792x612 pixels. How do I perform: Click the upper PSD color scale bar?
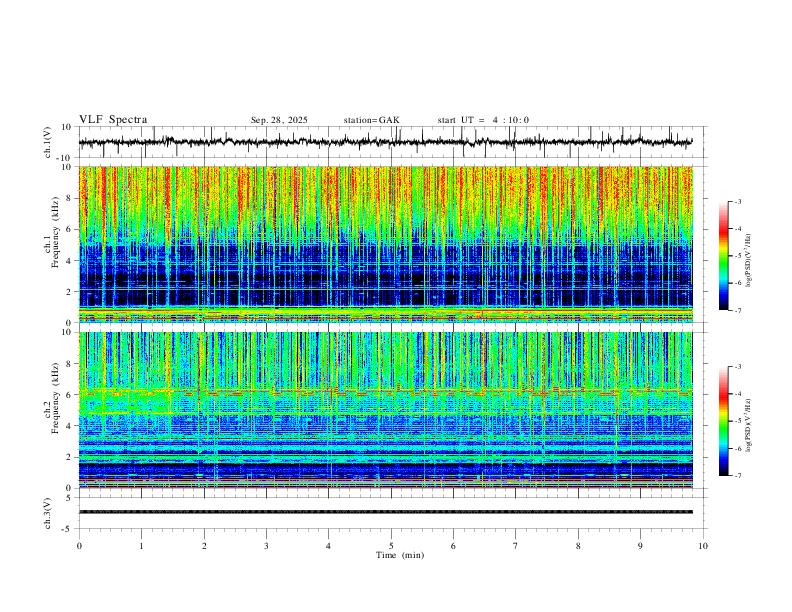(x=724, y=256)
